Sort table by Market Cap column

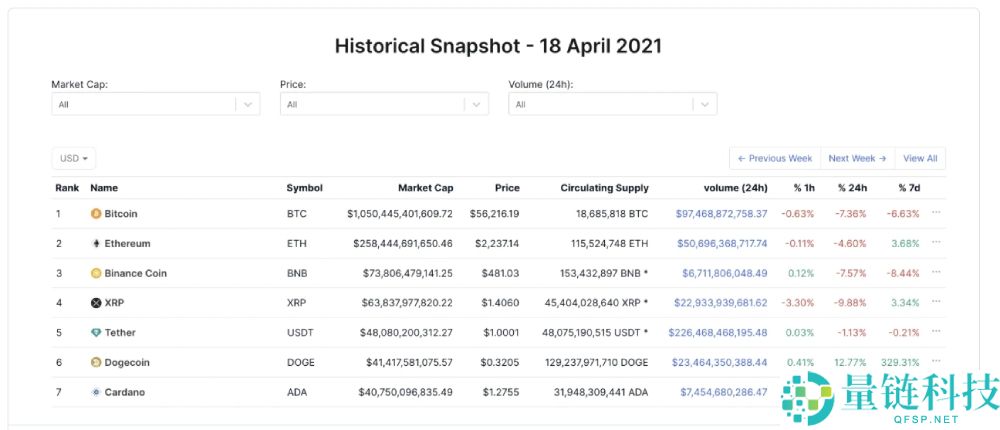pyautogui.click(x=425, y=188)
